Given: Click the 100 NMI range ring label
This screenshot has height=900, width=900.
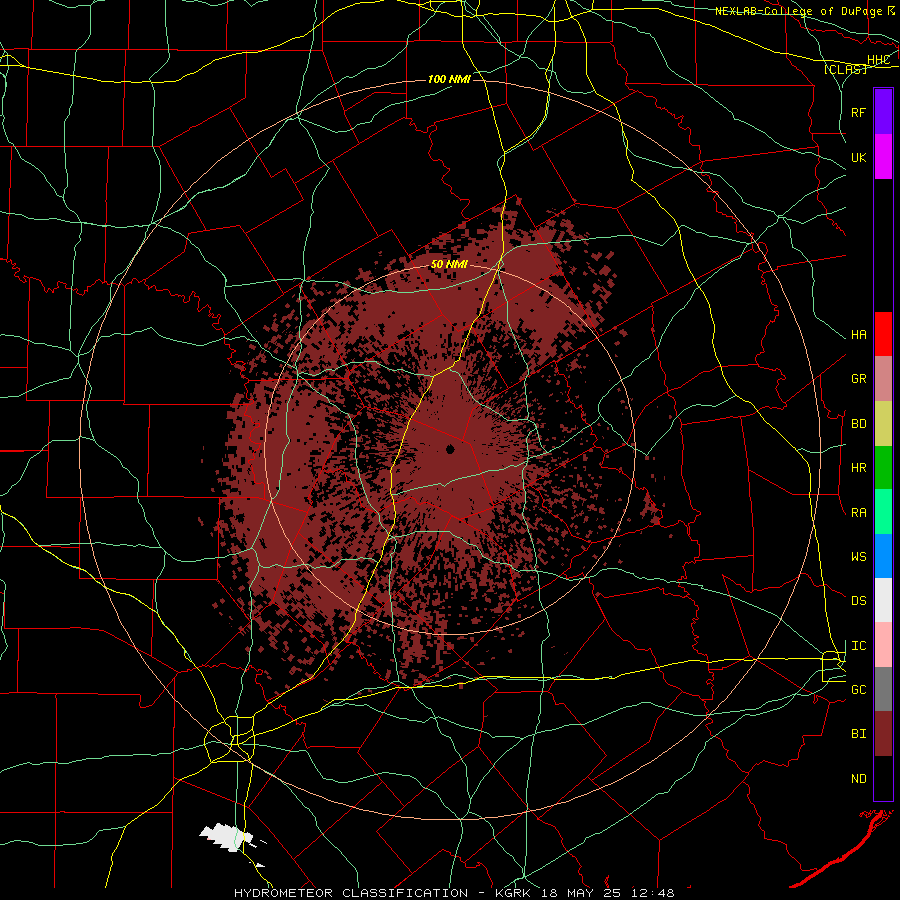Looking at the screenshot, I should (x=449, y=79).
